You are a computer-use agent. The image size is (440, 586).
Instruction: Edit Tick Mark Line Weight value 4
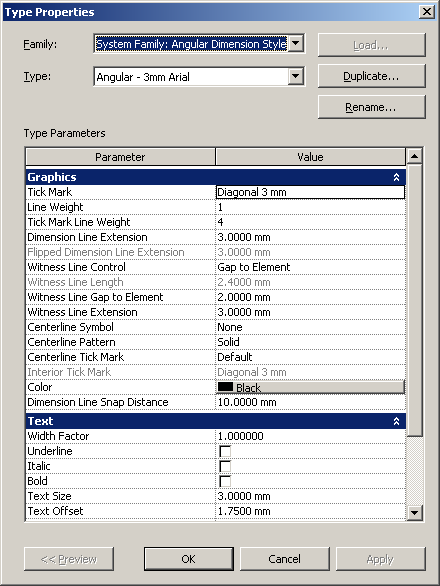click(x=310, y=222)
